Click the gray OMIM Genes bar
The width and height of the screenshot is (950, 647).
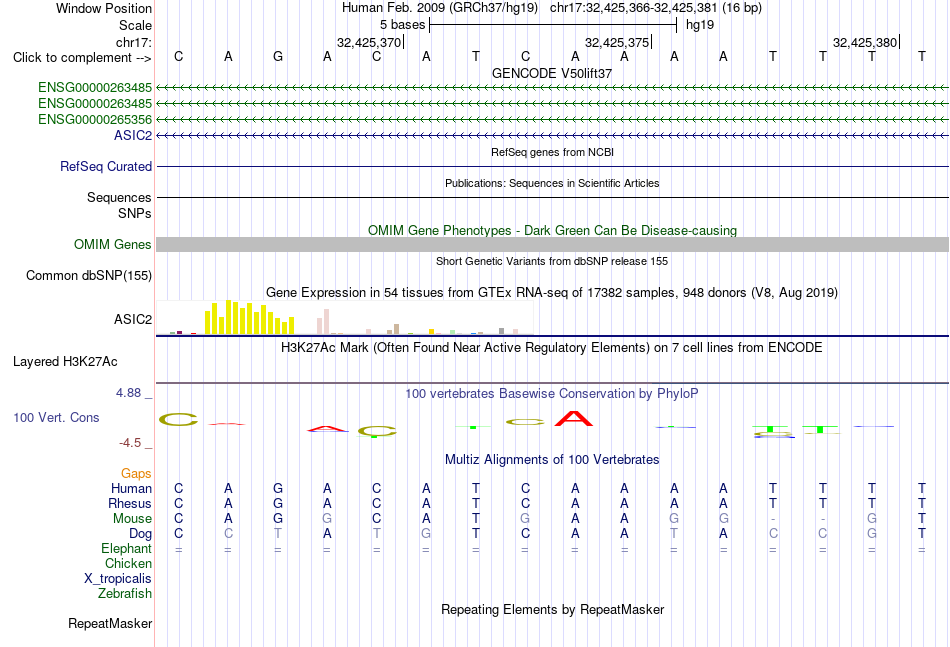pos(553,244)
